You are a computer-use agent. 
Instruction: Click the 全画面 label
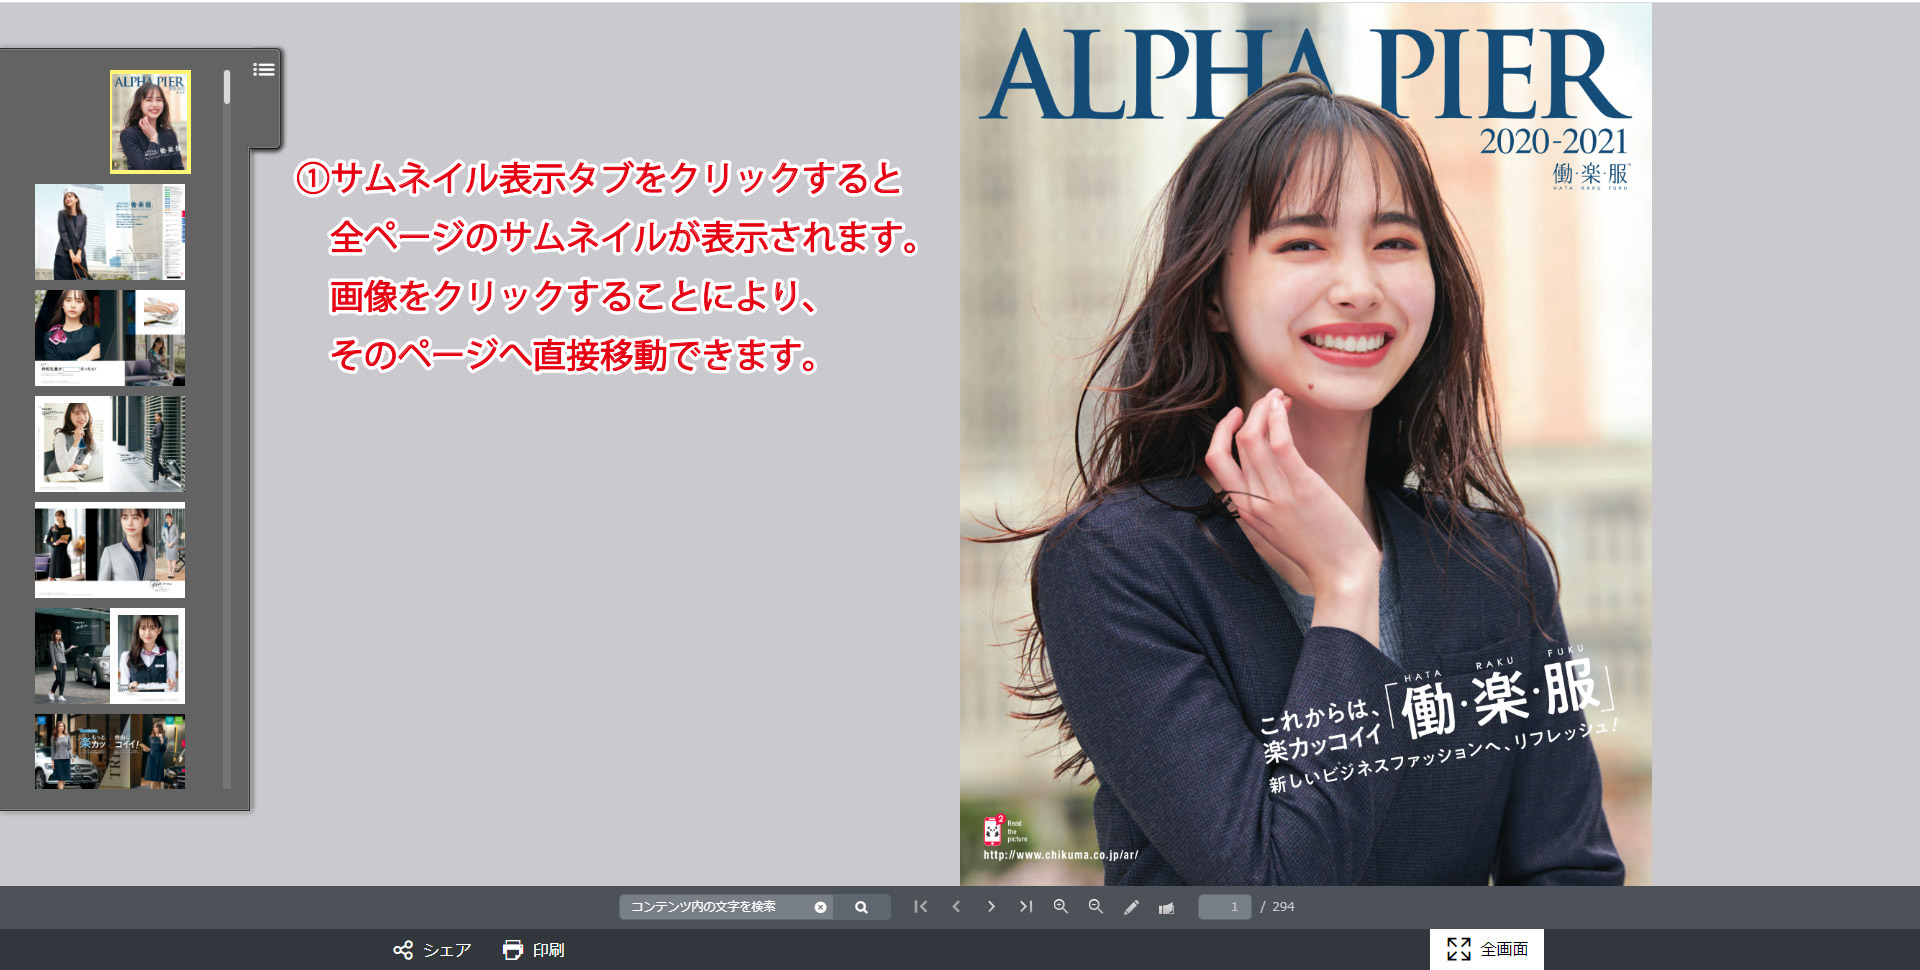pyautogui.click(x=1504, y=949)
